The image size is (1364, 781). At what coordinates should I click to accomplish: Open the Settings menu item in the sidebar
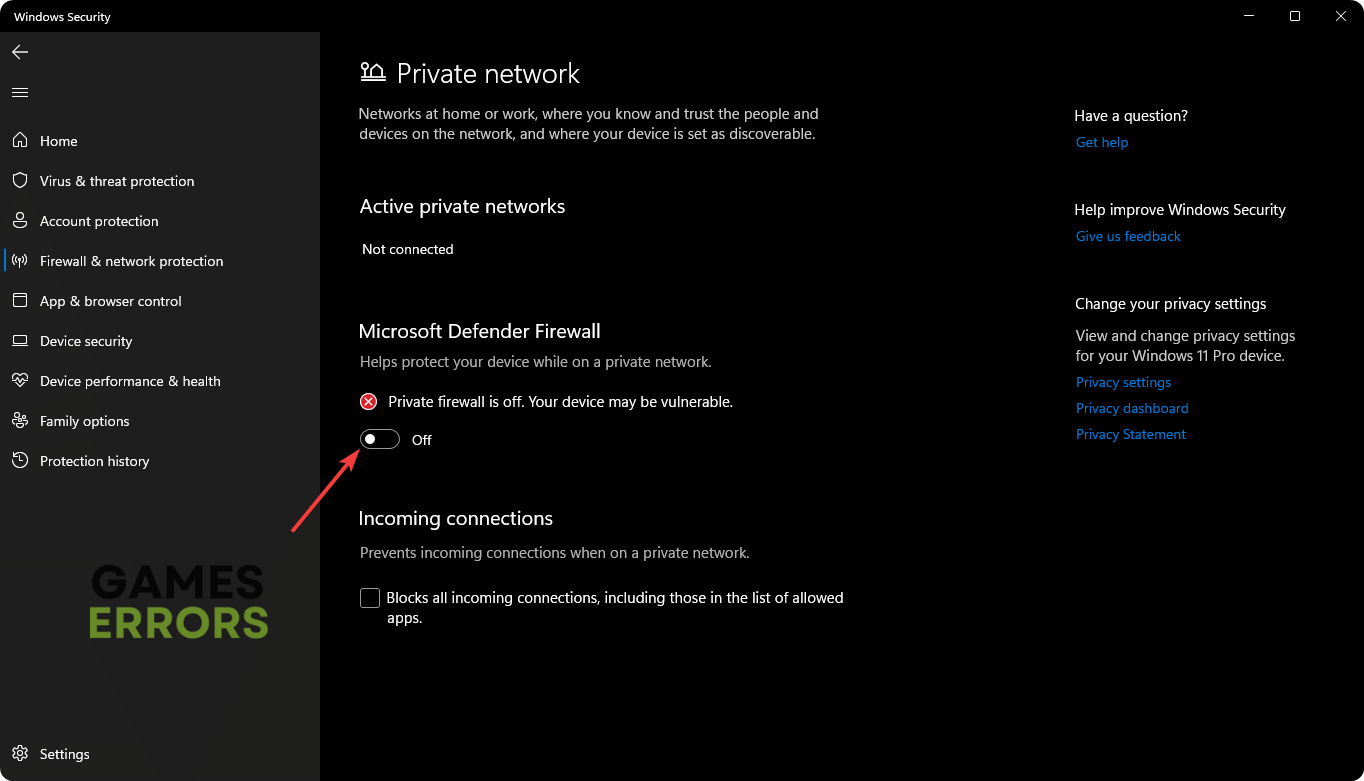pyautogui.click(x=64, y=754)
